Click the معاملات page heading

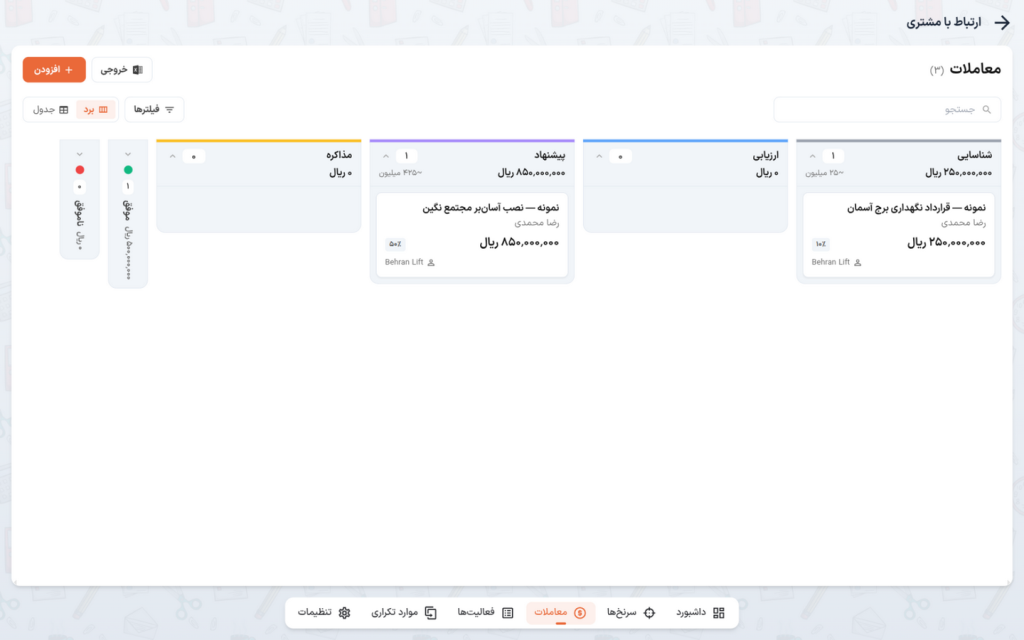(x=975, y=69)
